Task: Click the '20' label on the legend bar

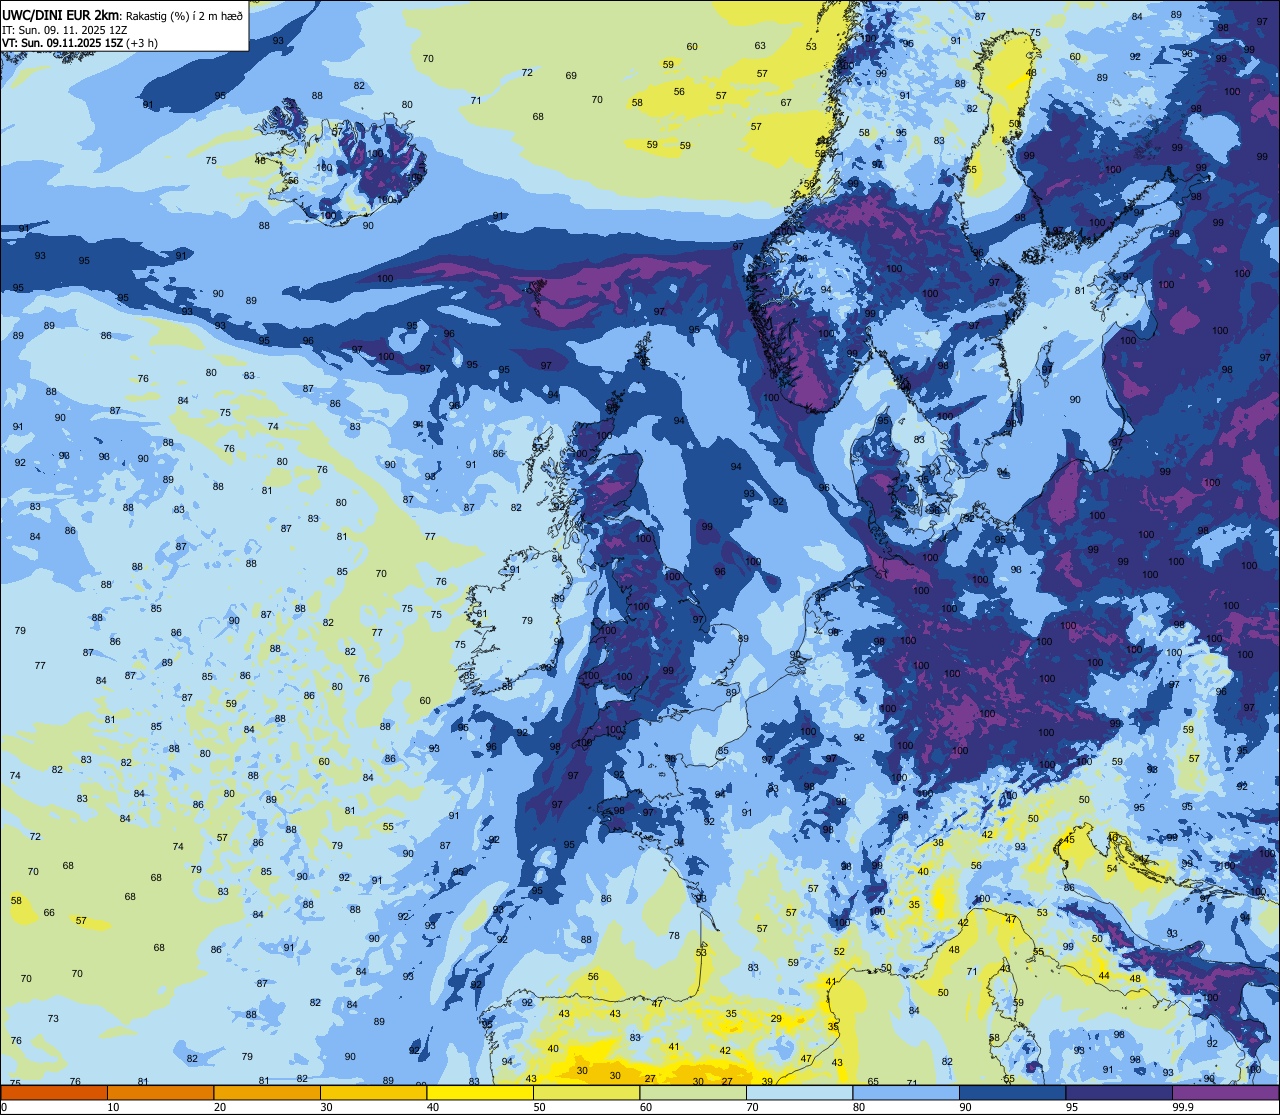Action: coord(219,1107)
